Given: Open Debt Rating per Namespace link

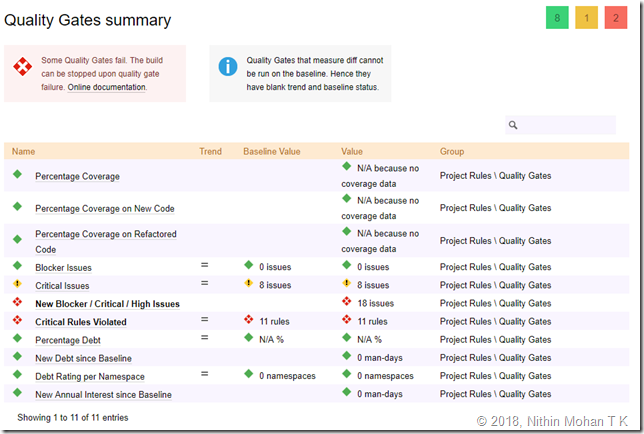Looking at the screenshot, I should [x=90, y=376].
